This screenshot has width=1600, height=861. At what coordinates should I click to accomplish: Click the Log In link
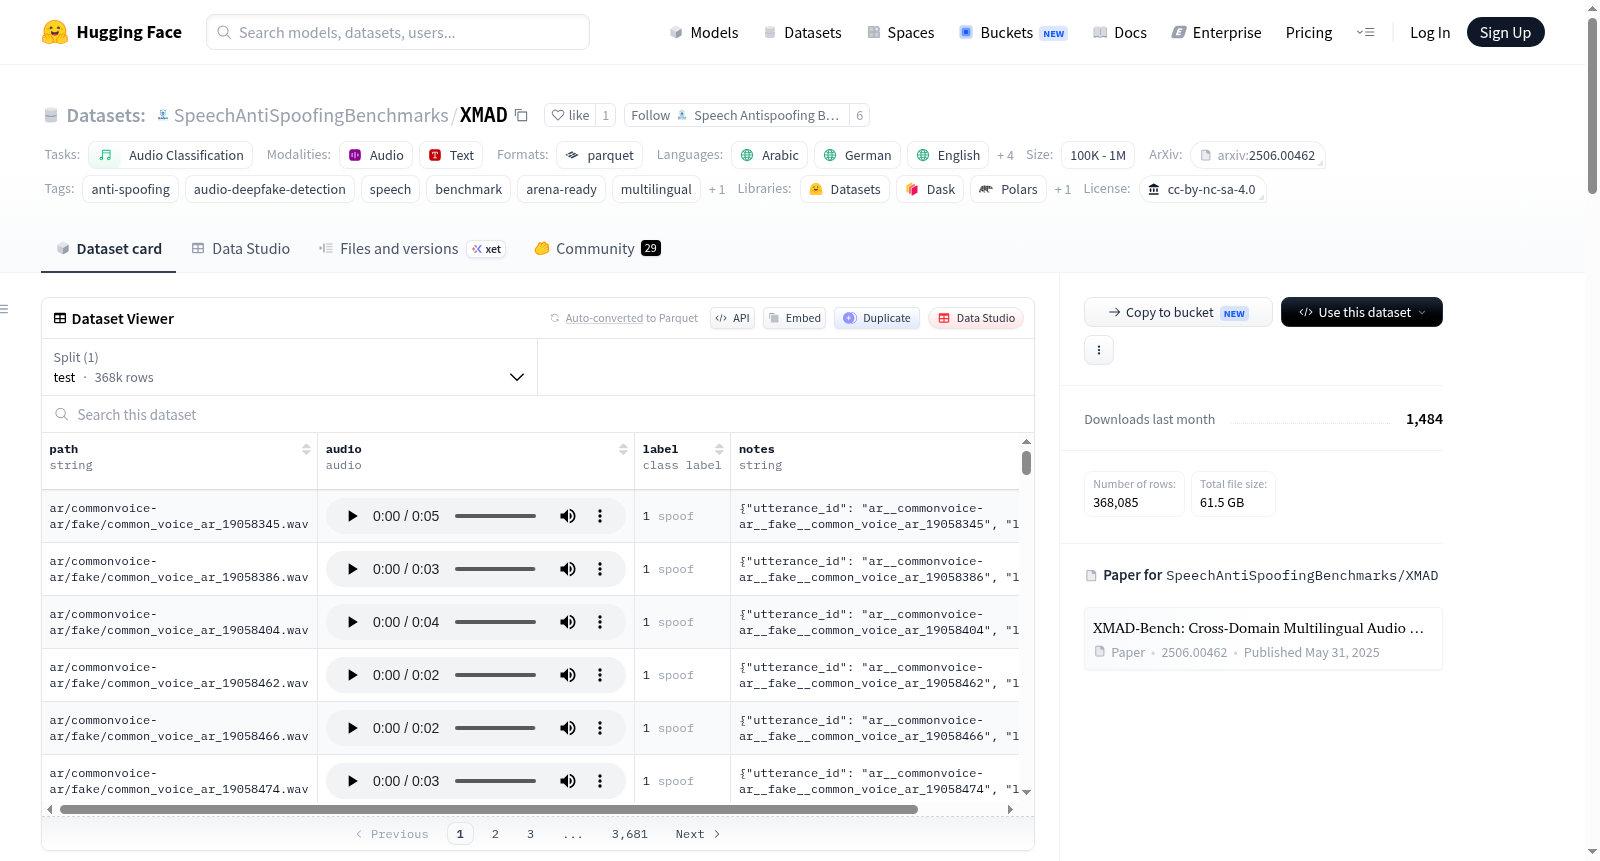[1429, 32]
